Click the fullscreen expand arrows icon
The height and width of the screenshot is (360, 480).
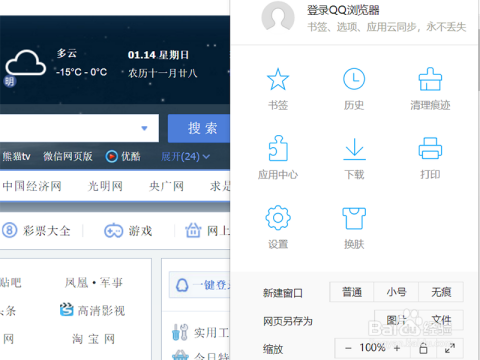tap(450, 348)
